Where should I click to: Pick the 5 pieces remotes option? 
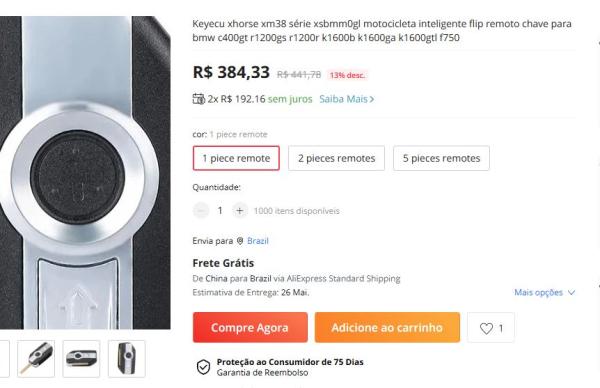point(441,158)
